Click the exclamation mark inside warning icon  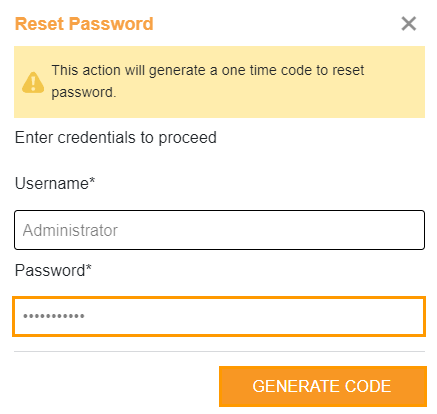33,83
